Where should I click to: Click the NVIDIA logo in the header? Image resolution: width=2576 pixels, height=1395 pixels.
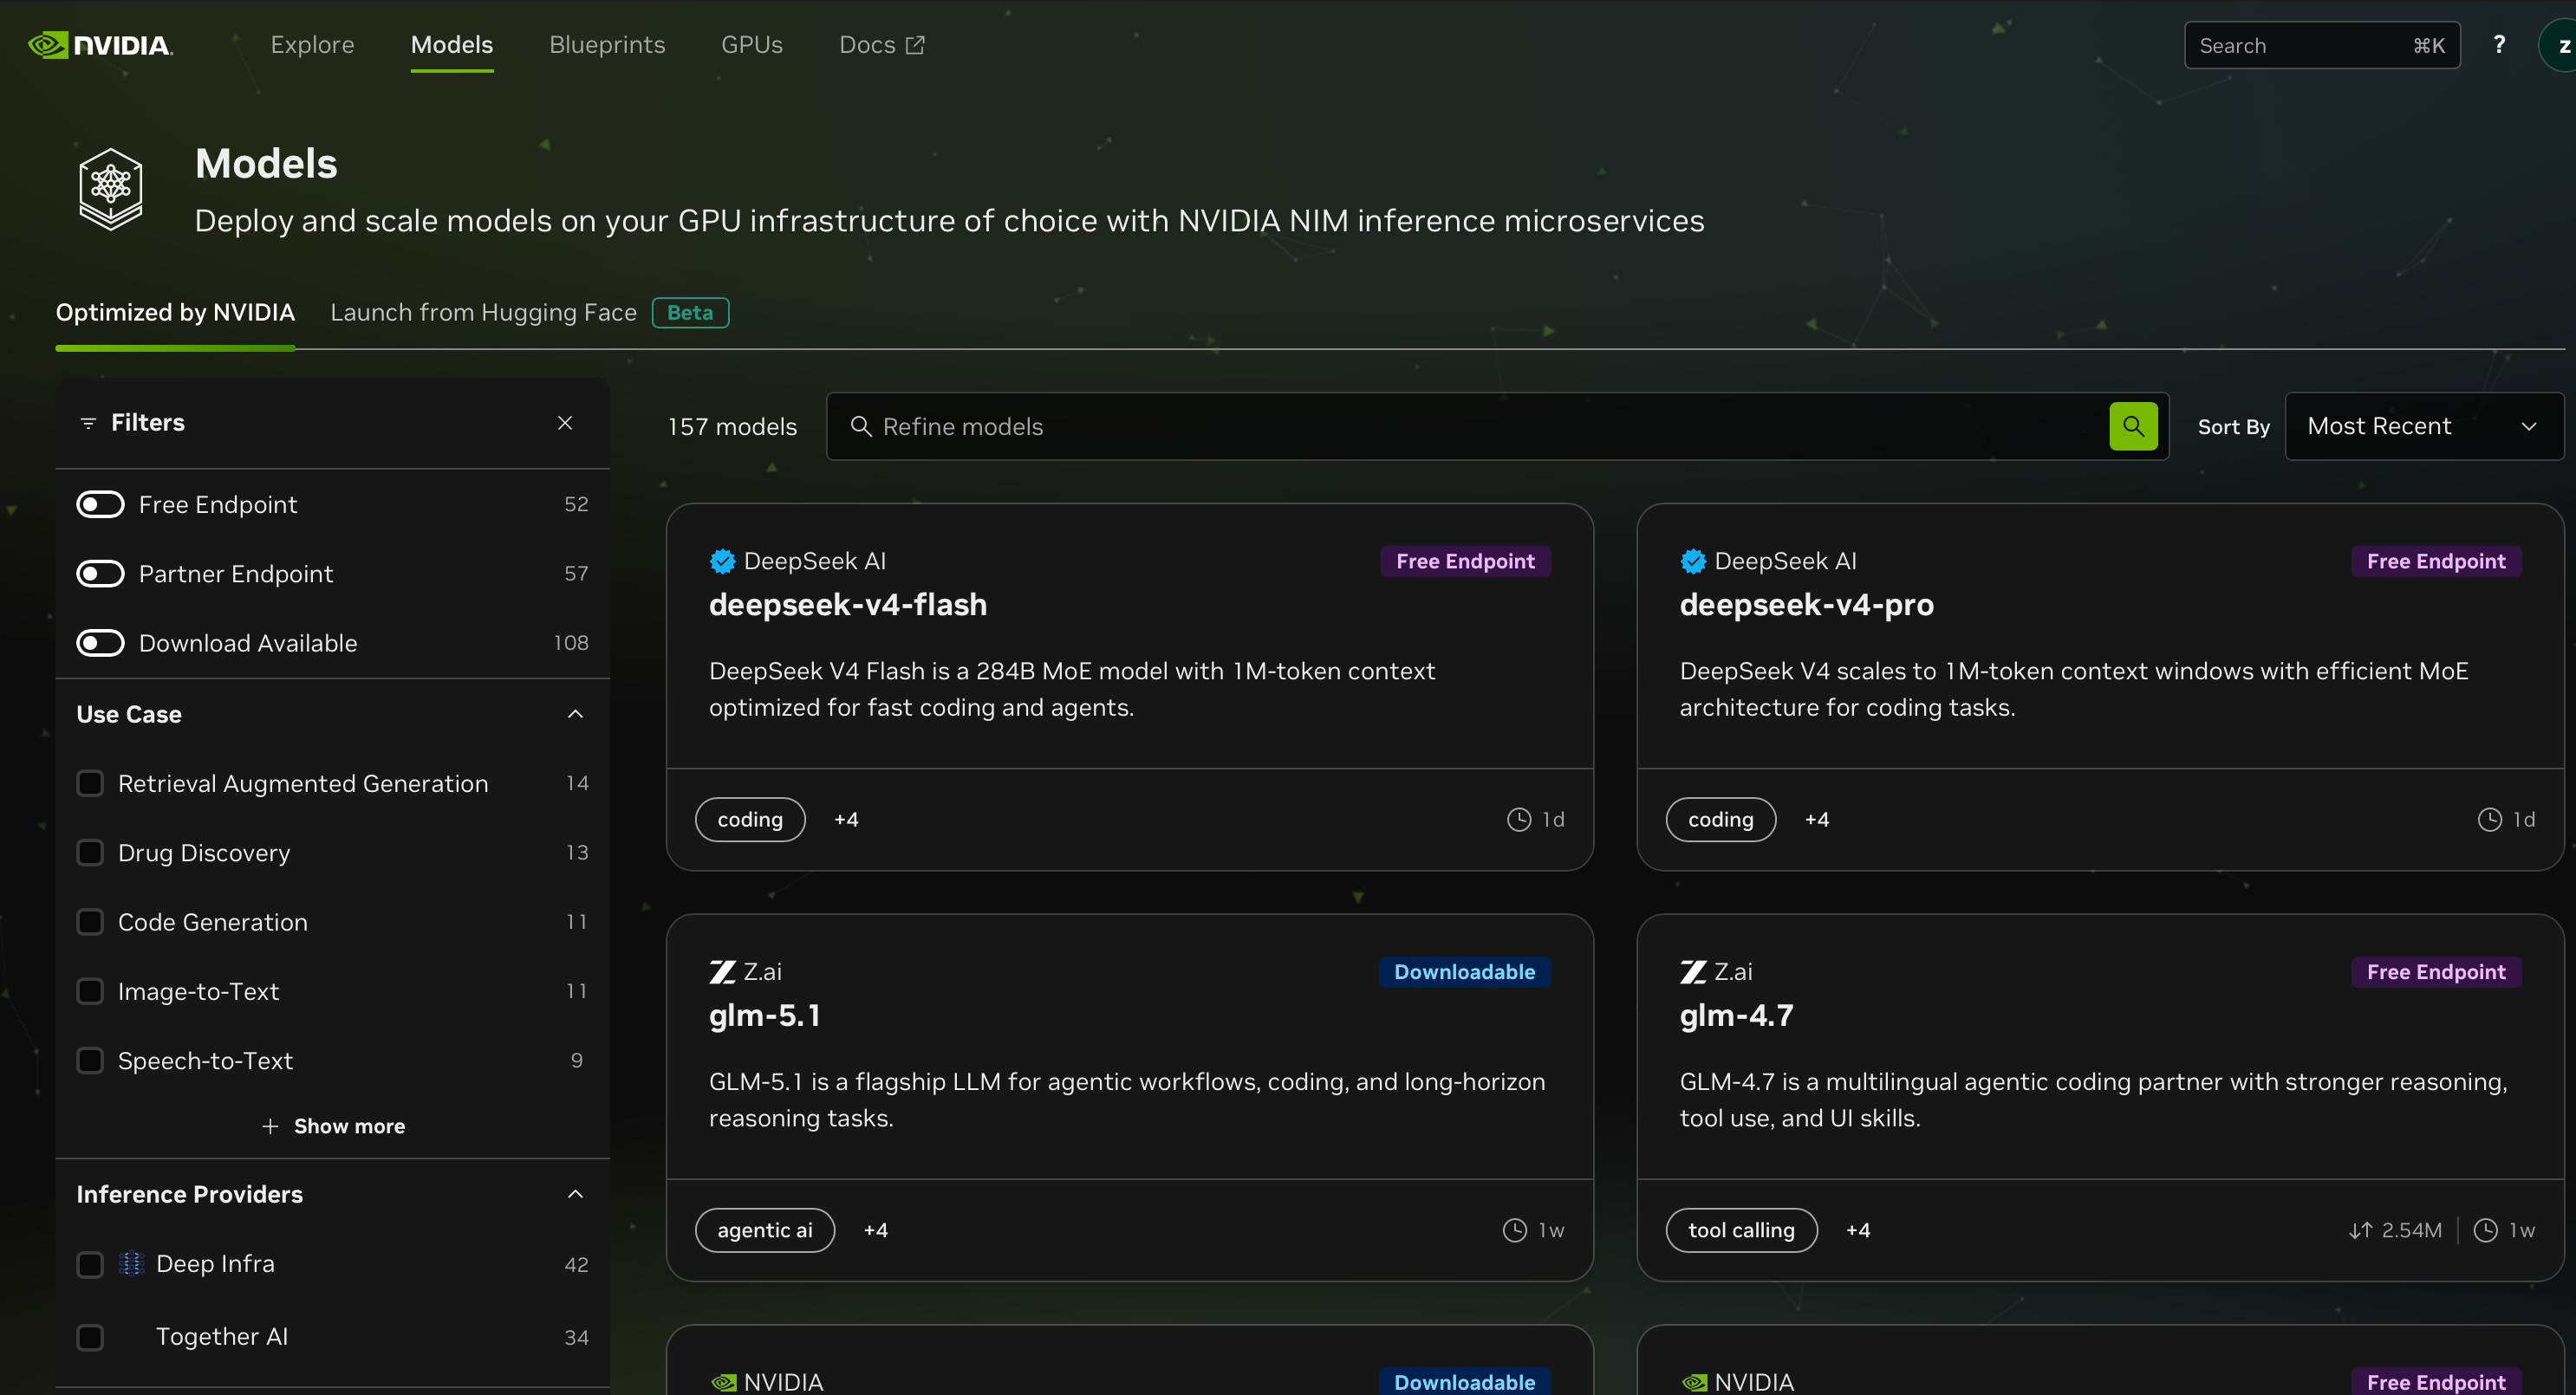coord(100,45)
